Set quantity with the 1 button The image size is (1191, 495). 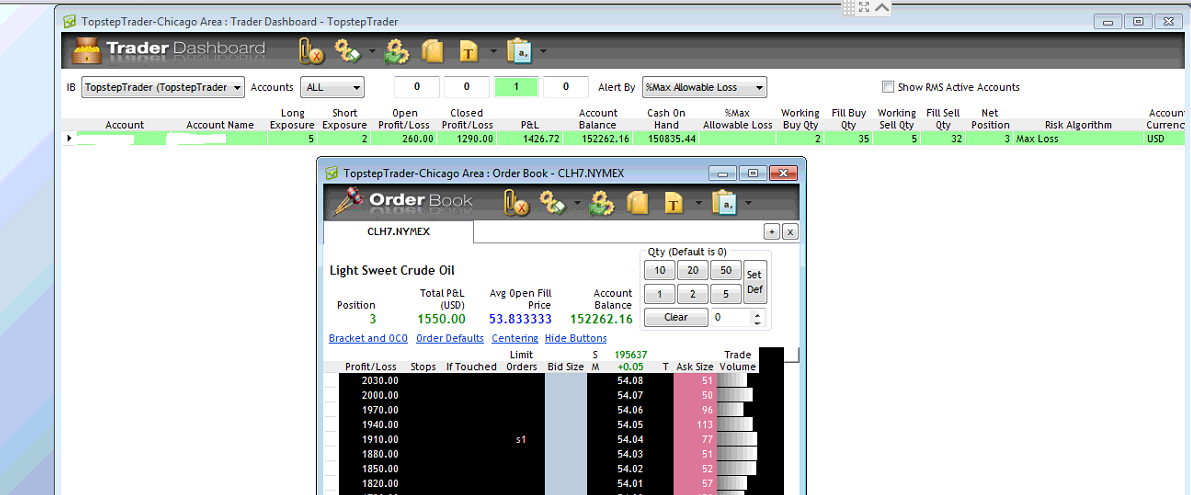click(x=659, y=294)
